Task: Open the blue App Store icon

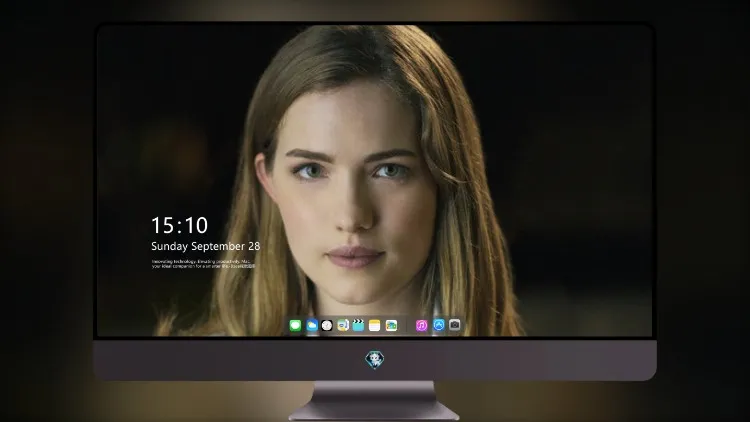Action: [439, 325]
